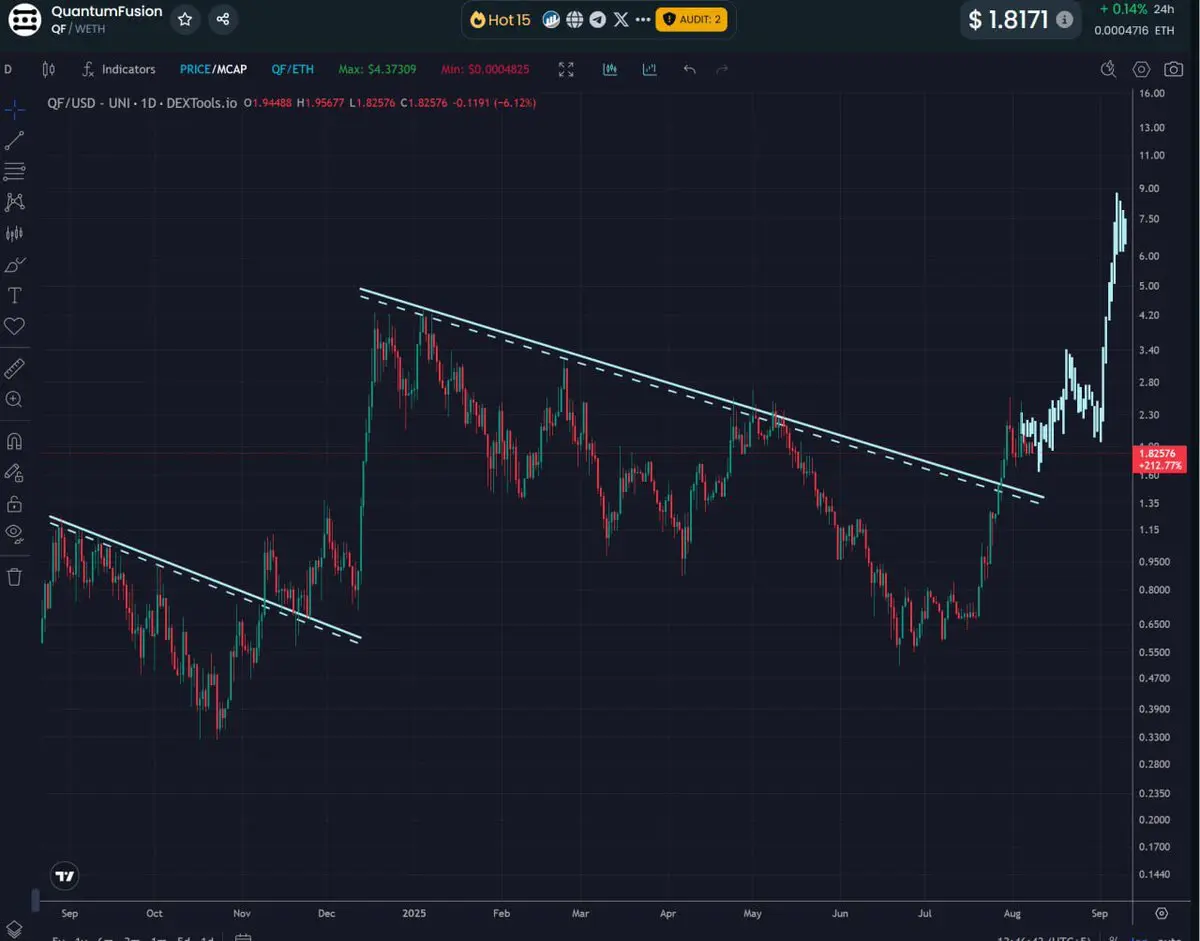Select the zoom-in tool

[14, 399]
